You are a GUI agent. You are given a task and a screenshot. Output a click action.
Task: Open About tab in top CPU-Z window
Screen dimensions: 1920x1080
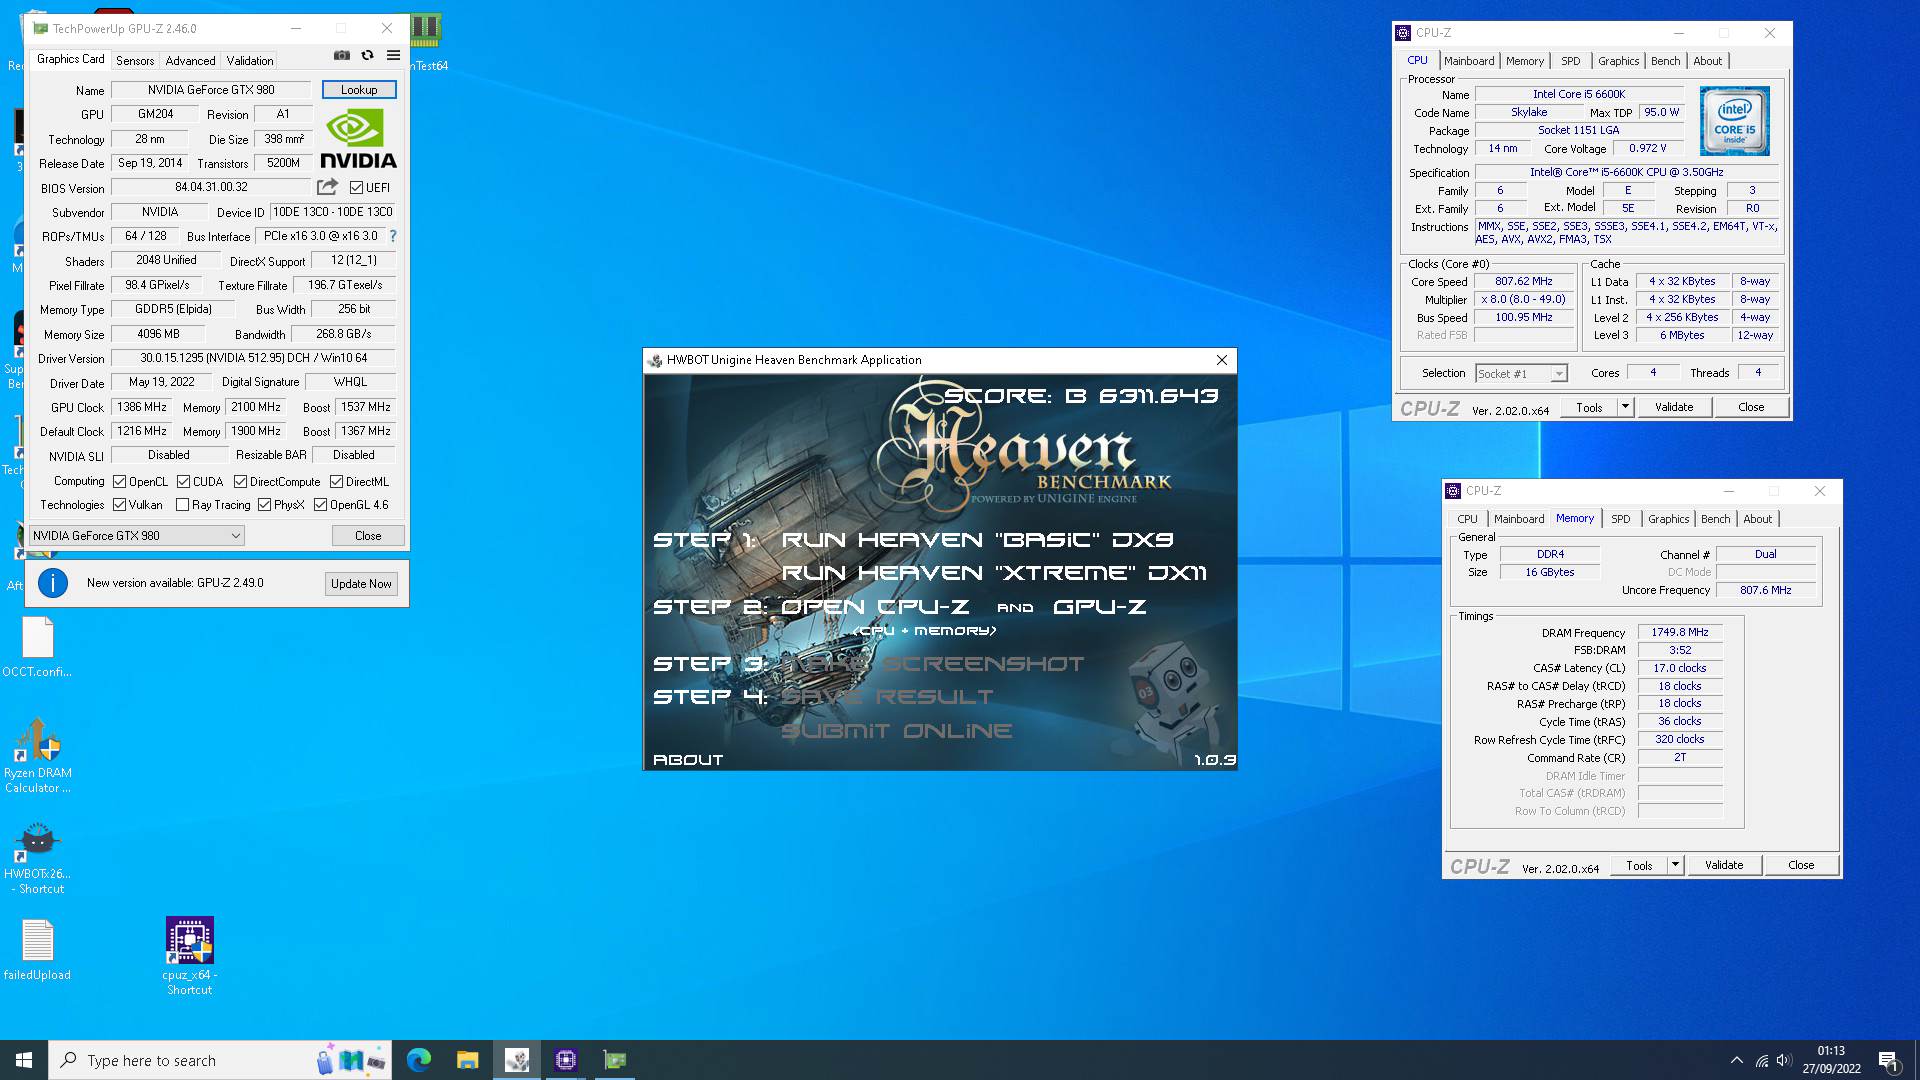[1707, 61]
